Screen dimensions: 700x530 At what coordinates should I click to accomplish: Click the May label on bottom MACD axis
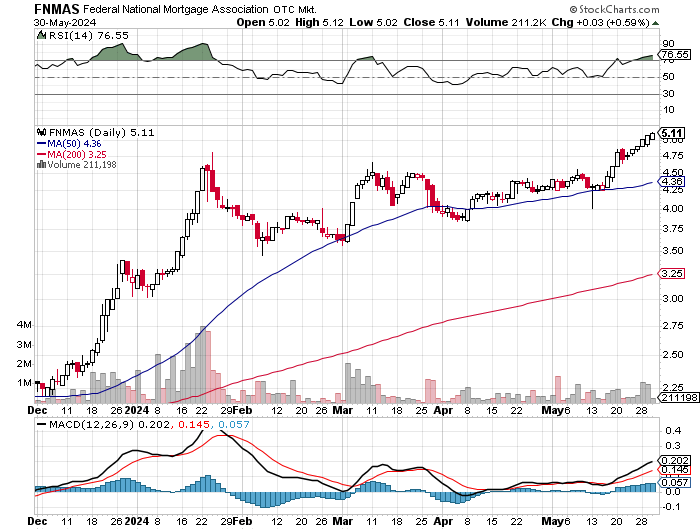click(x=551, y=521)
